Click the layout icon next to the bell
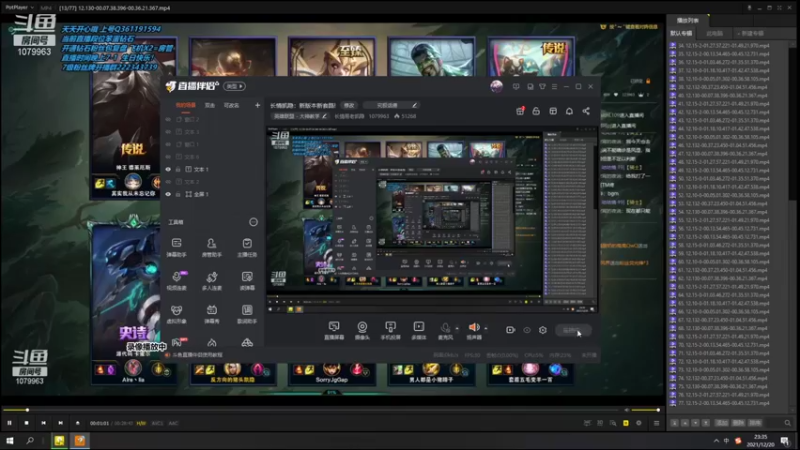Screen dimensions: 800x450 point(553,111)
